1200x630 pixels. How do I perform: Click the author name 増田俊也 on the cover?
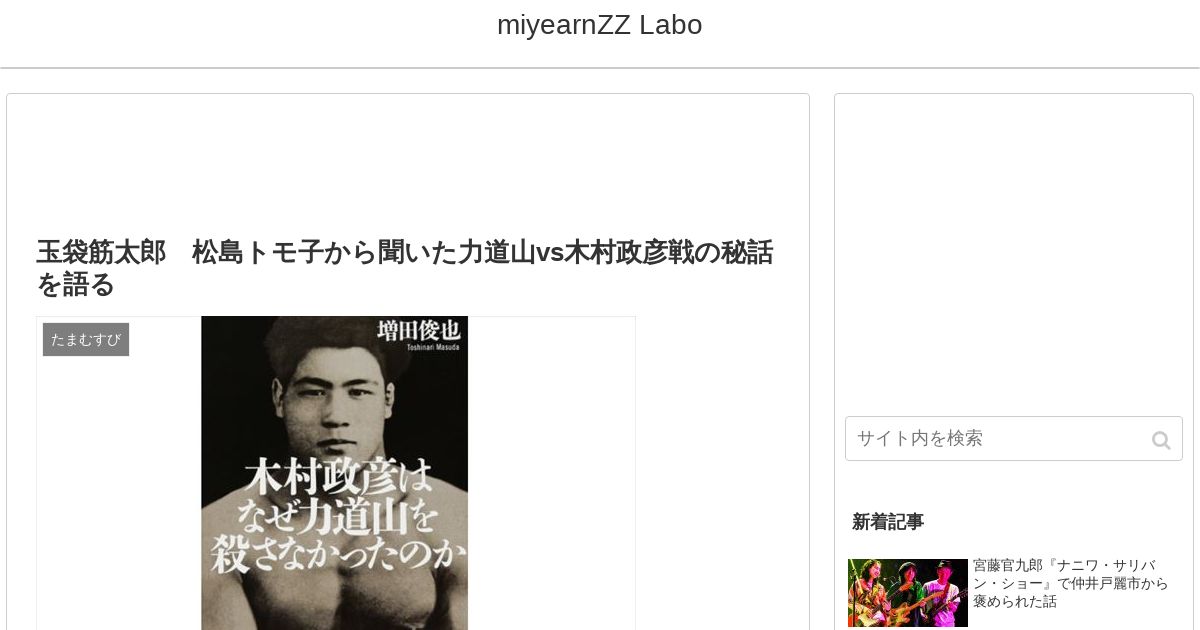(418, 329)
